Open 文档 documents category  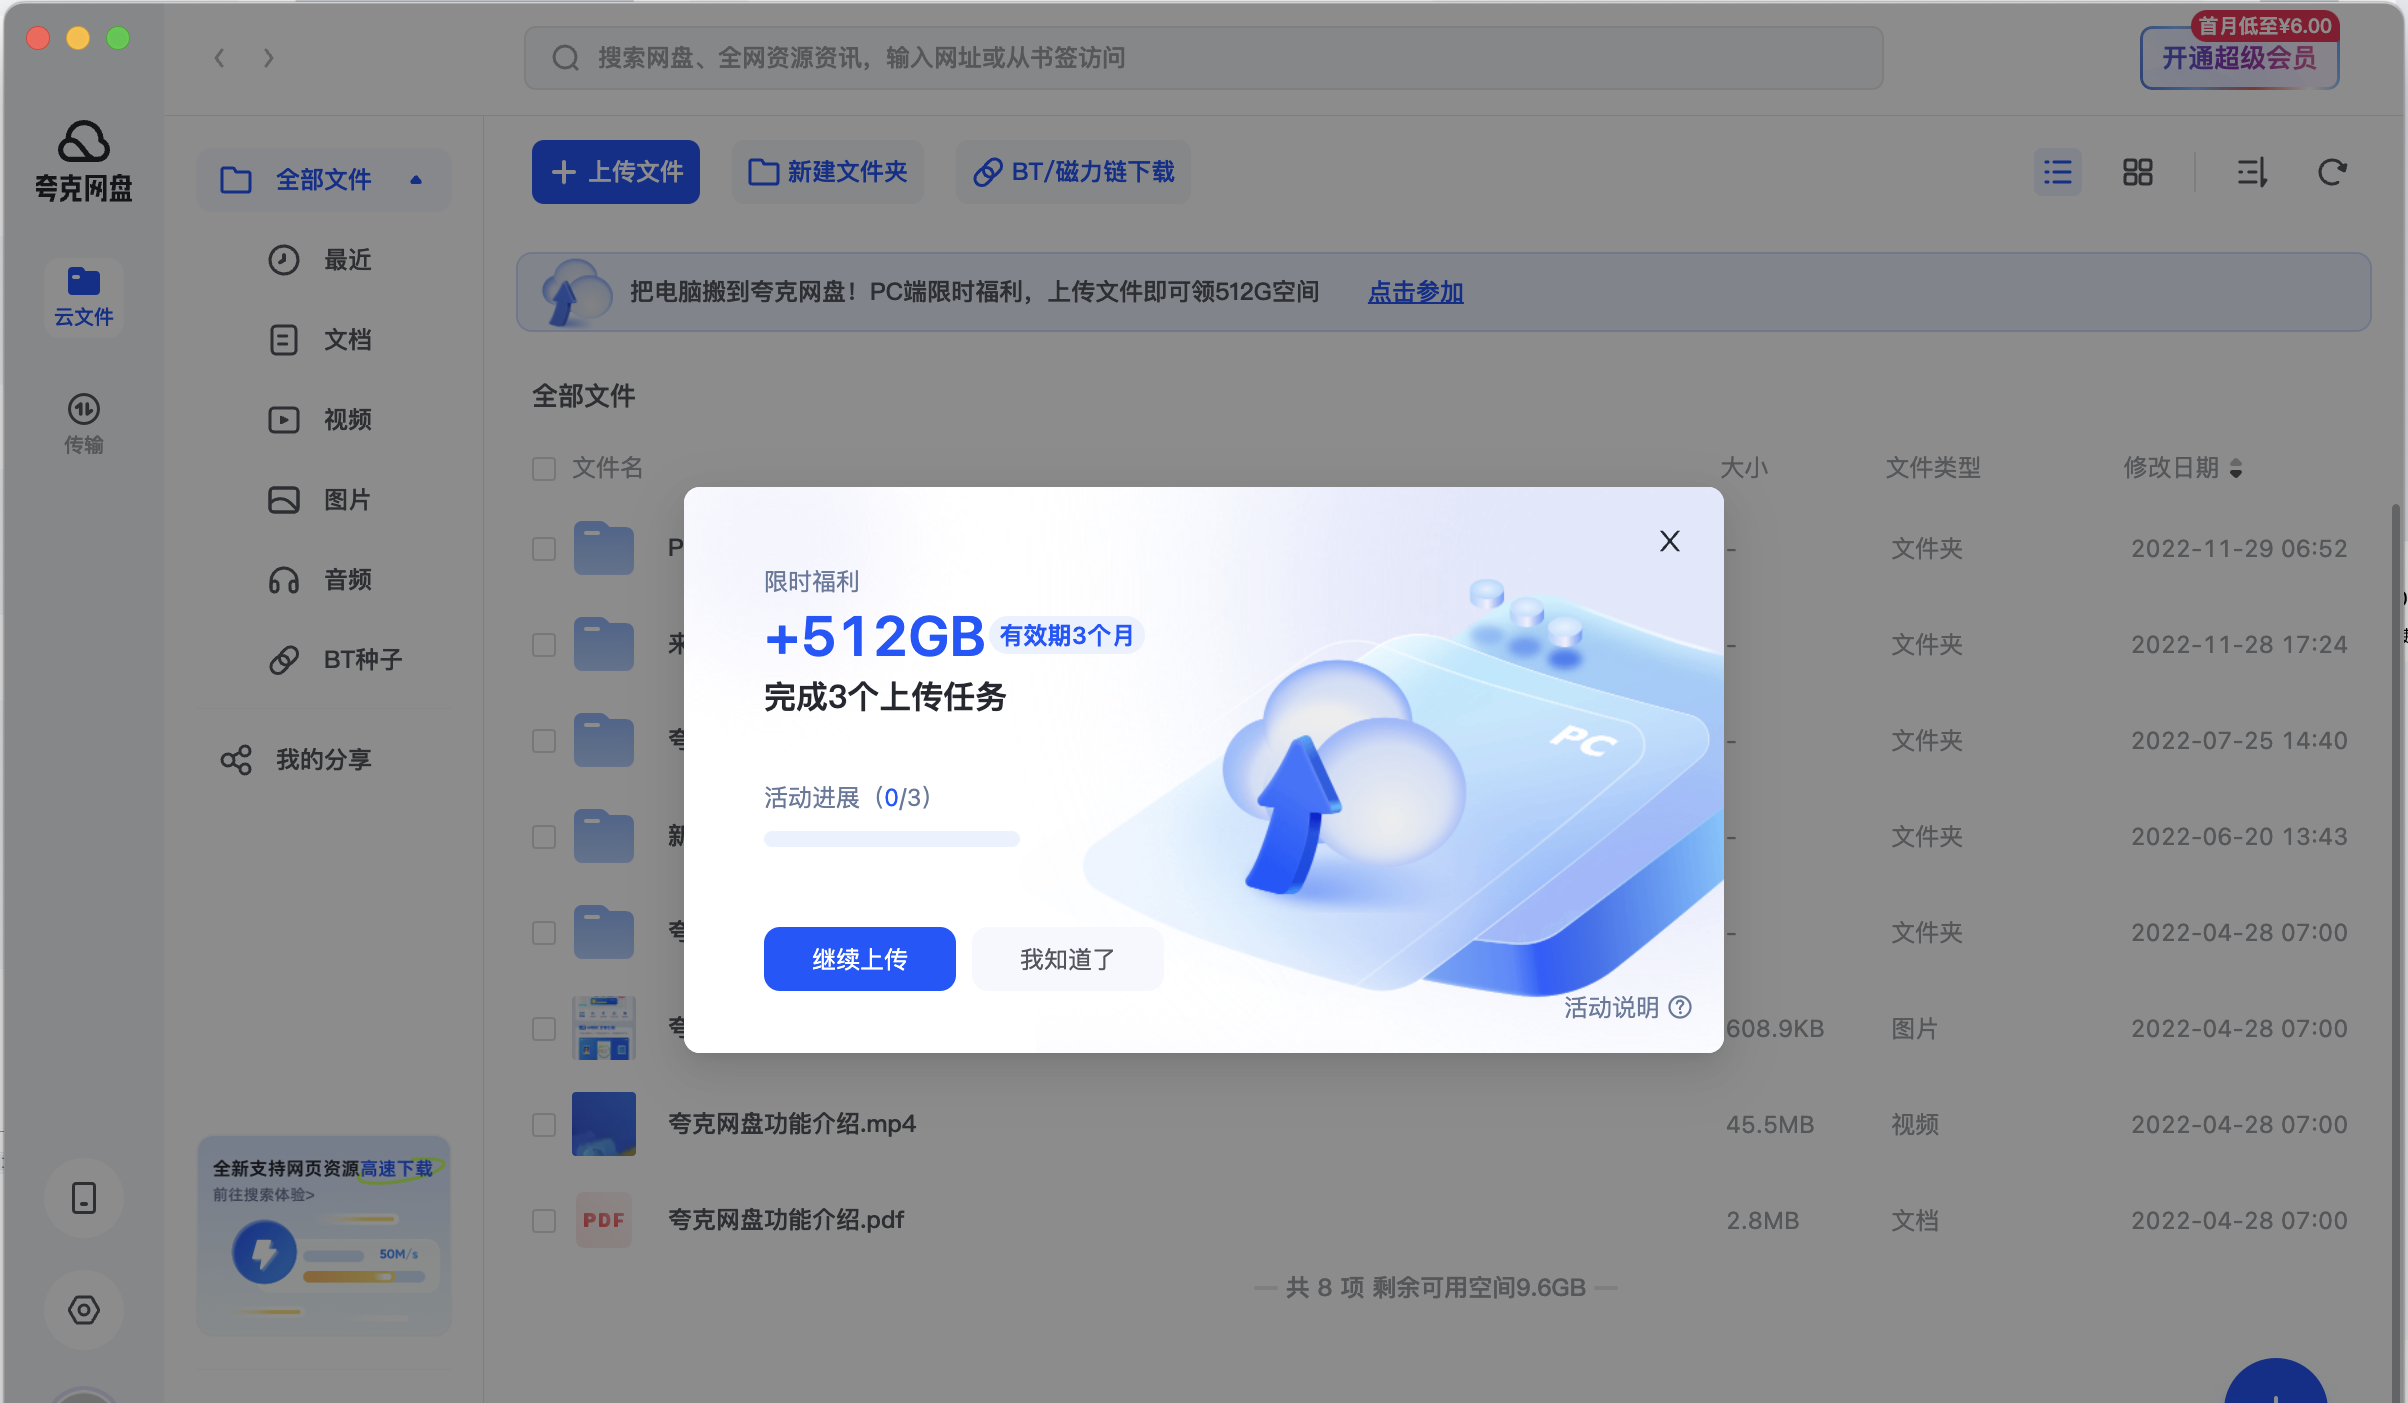[320, 340]
